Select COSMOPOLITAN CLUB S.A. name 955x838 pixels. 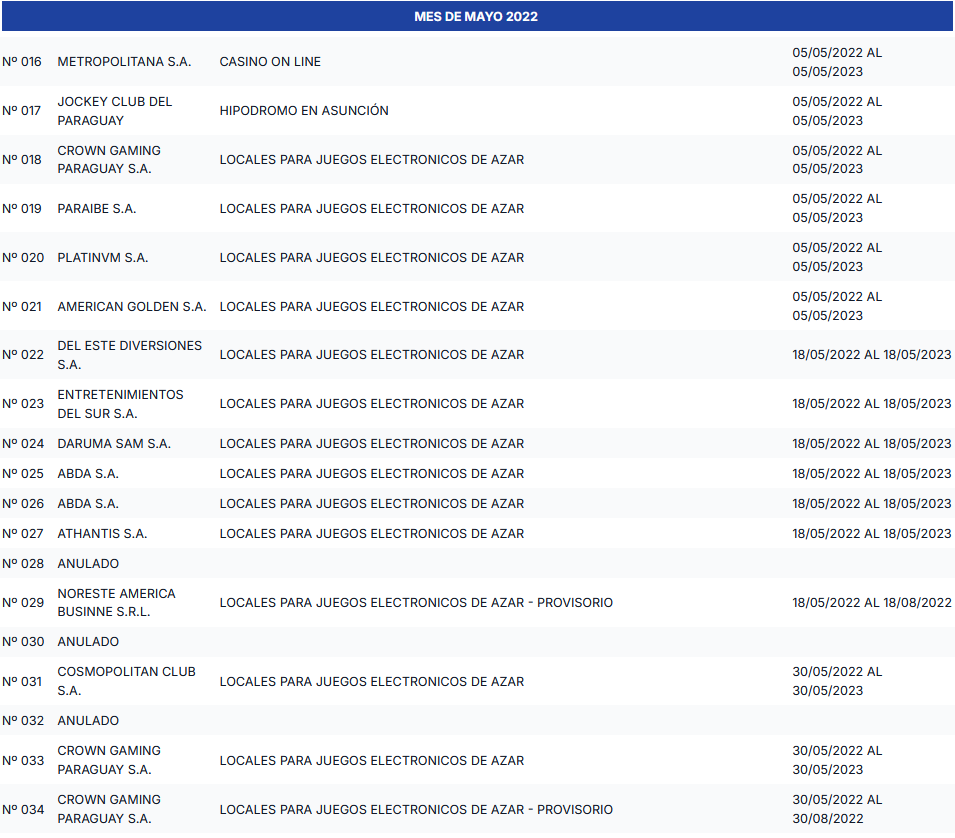126,682
